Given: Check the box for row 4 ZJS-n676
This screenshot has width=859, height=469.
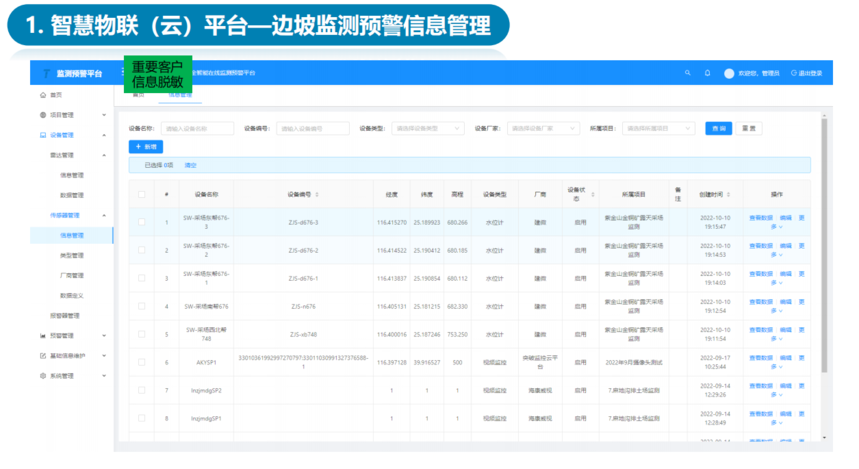Looking at the screenshot, I should pos(141,306).
